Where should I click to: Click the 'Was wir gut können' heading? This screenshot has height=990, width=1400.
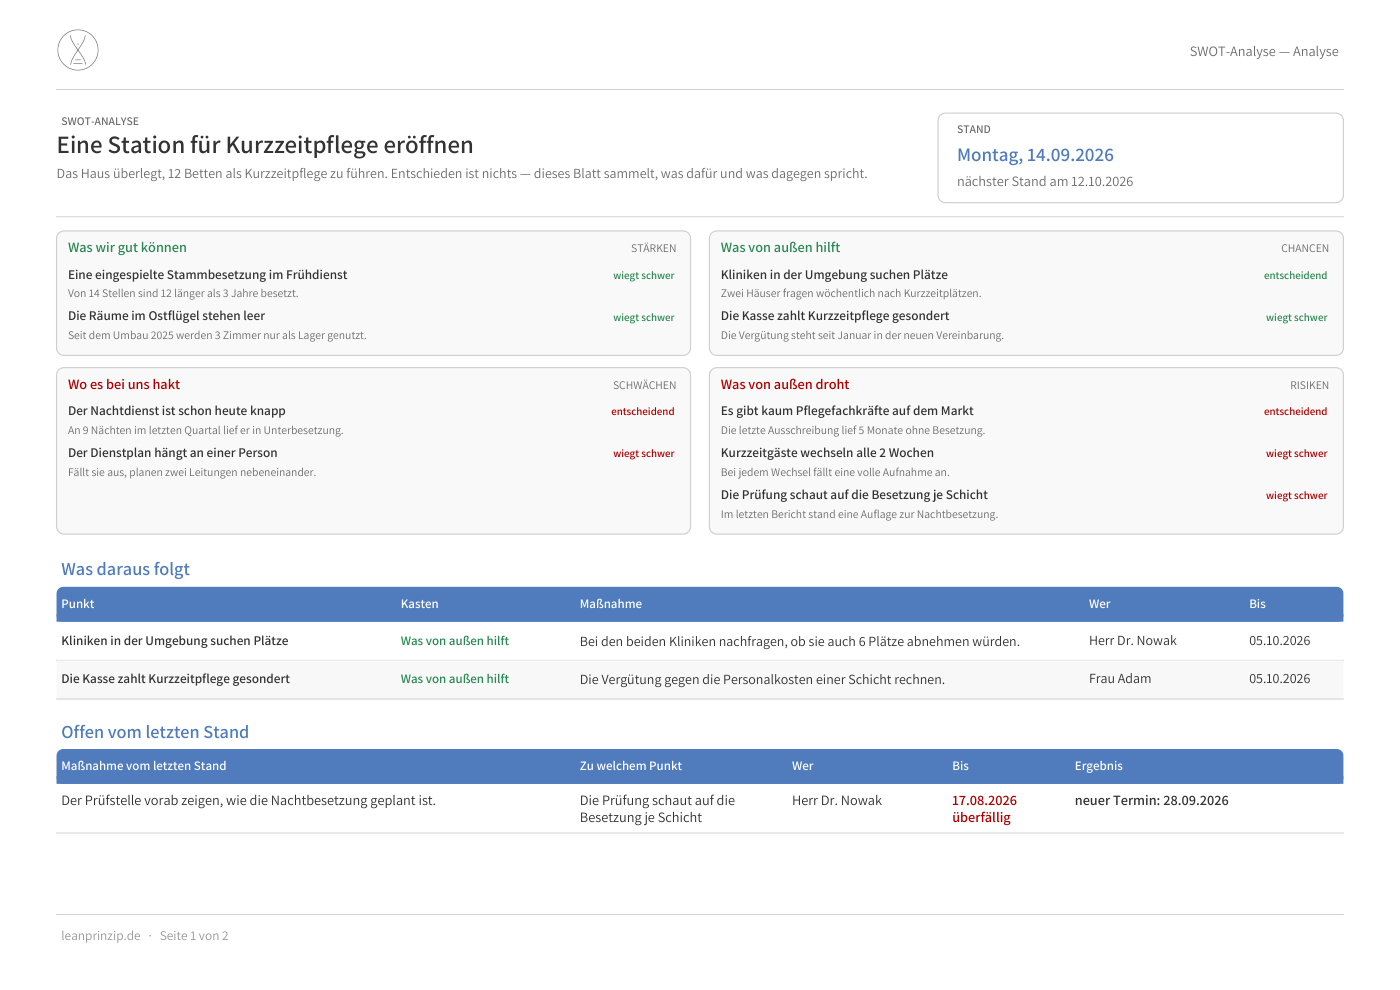click(x=127, y=248)
